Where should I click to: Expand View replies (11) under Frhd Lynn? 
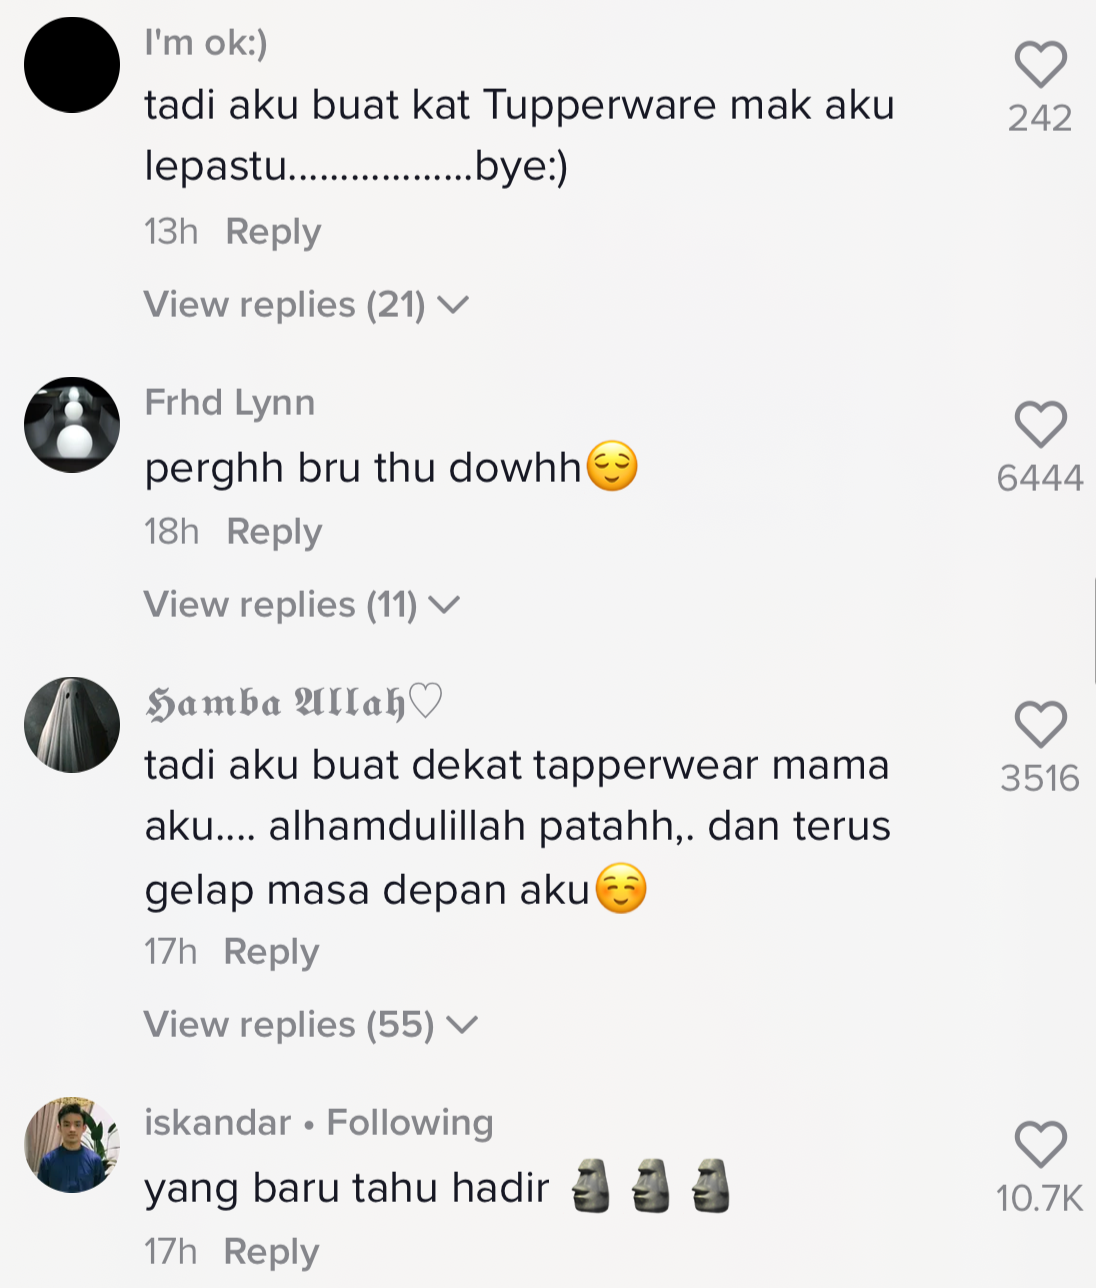tap(302, 604)
